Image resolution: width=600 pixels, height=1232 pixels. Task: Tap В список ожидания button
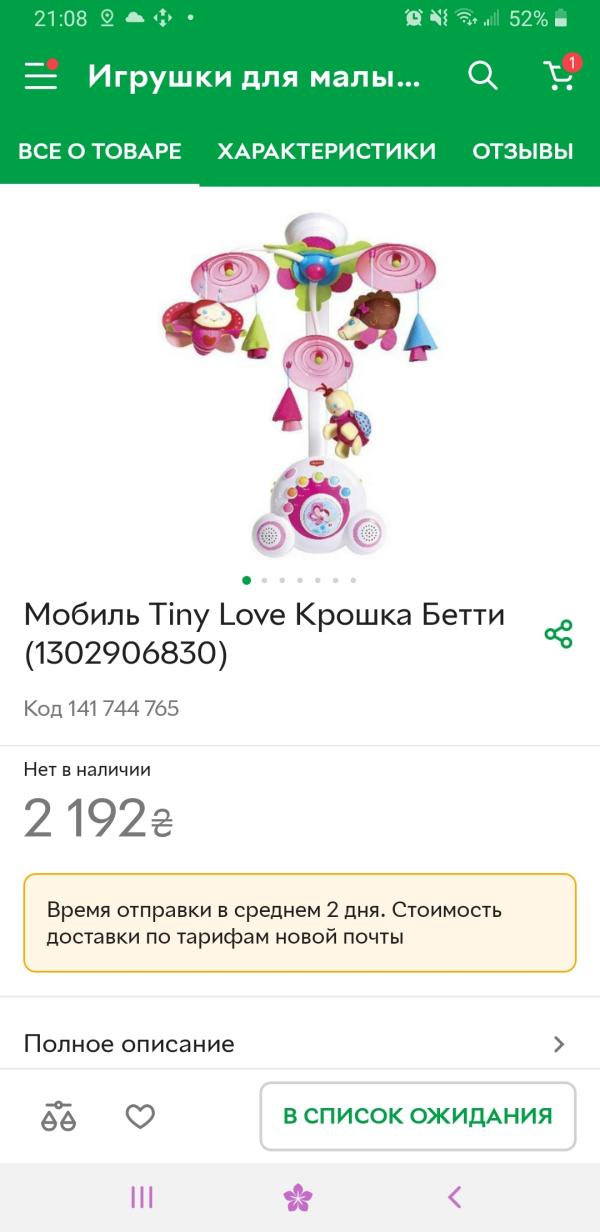(418, 1116)
